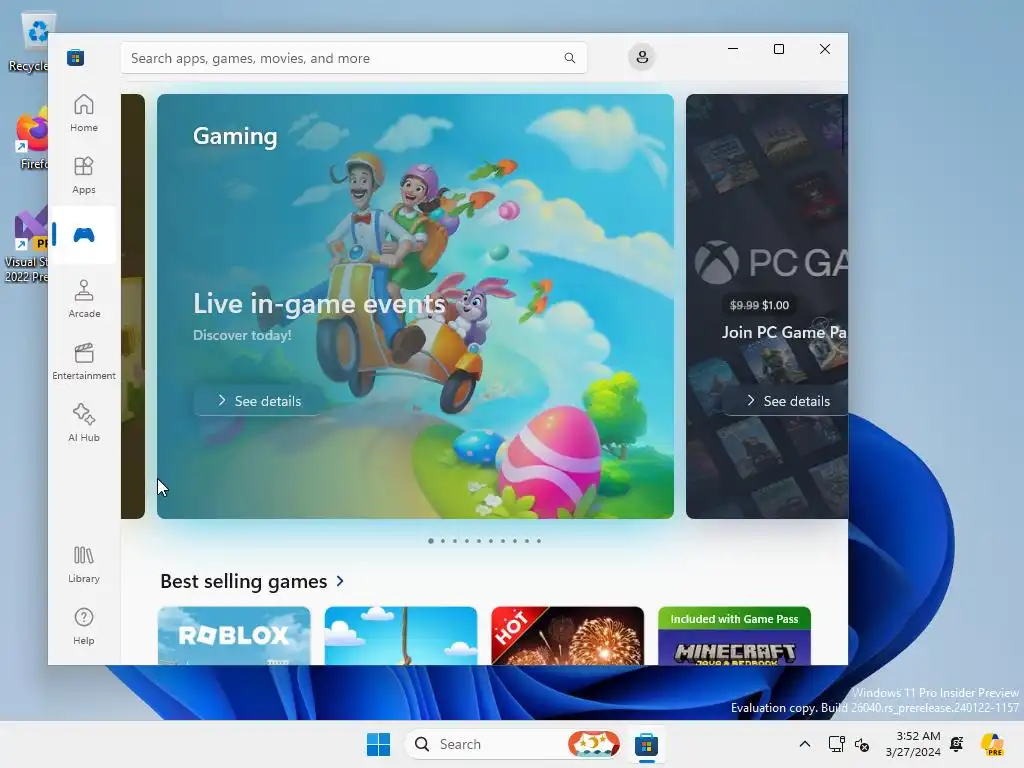Click the Discover today! banner text
The height and width of the screenshot is (768, 1024).
click(242, 335)
